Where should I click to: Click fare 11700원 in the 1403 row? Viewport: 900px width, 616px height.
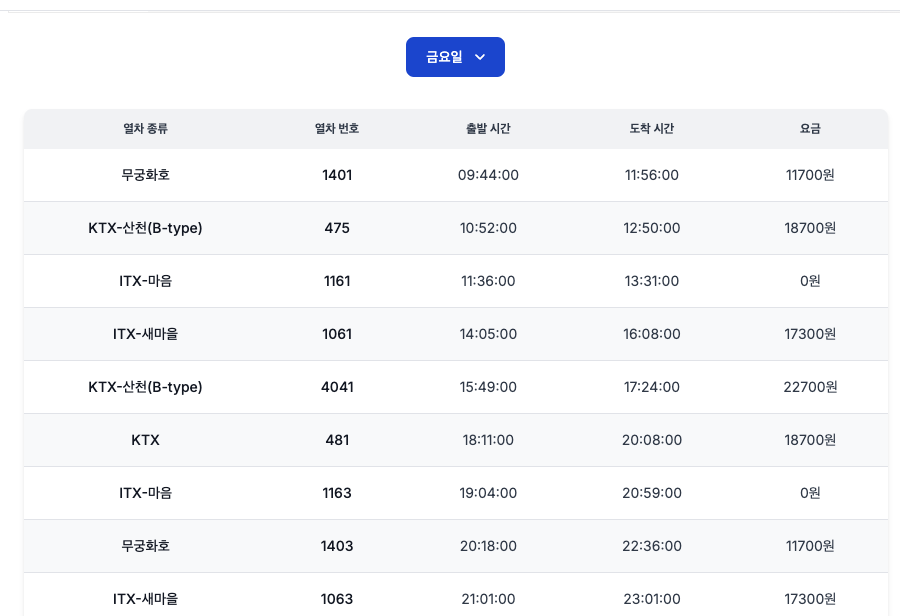point(810,546)
